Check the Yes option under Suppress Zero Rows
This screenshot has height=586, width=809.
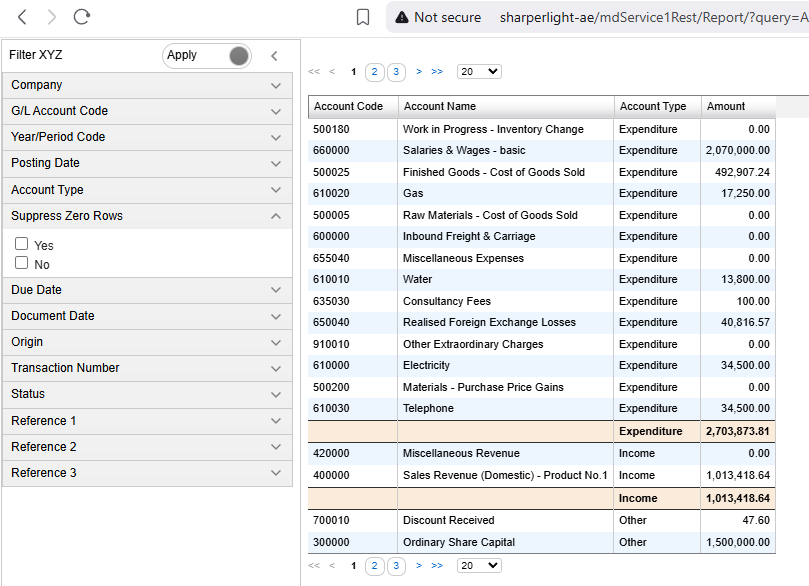[x=21, y=243]
